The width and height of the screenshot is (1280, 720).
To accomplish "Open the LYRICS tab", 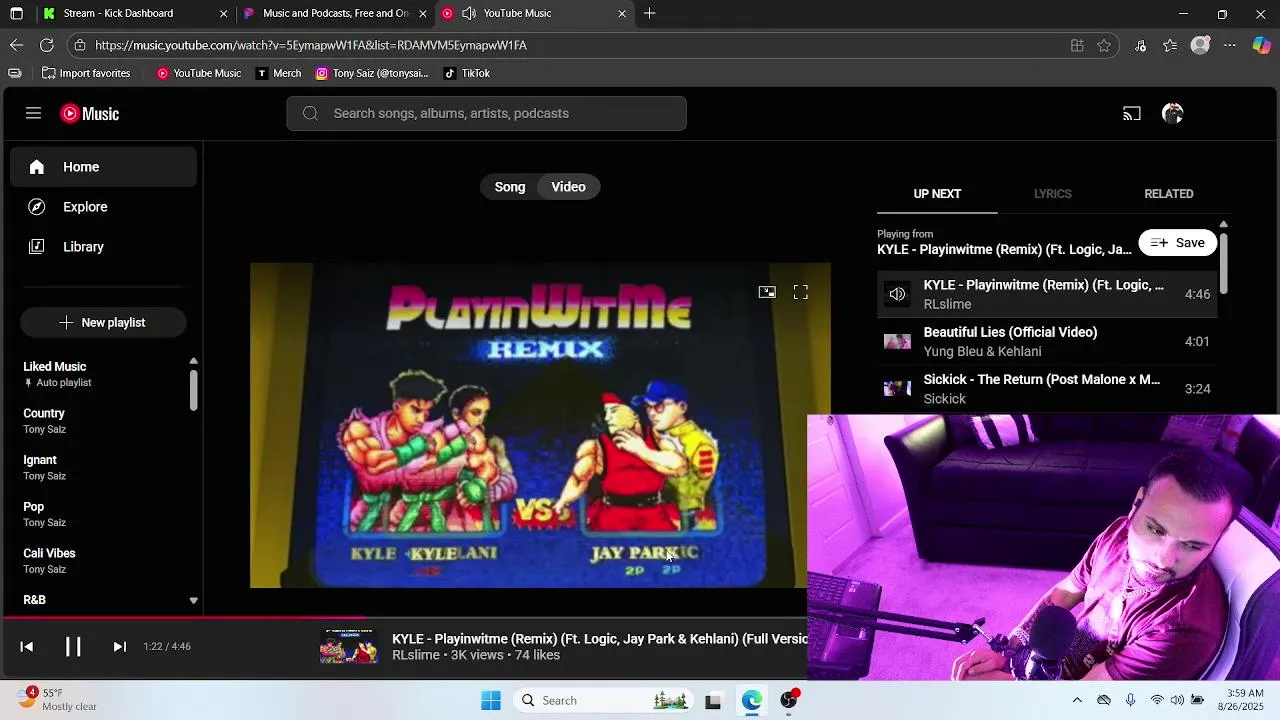I will pyautogui.click(x=1053, y=194).
